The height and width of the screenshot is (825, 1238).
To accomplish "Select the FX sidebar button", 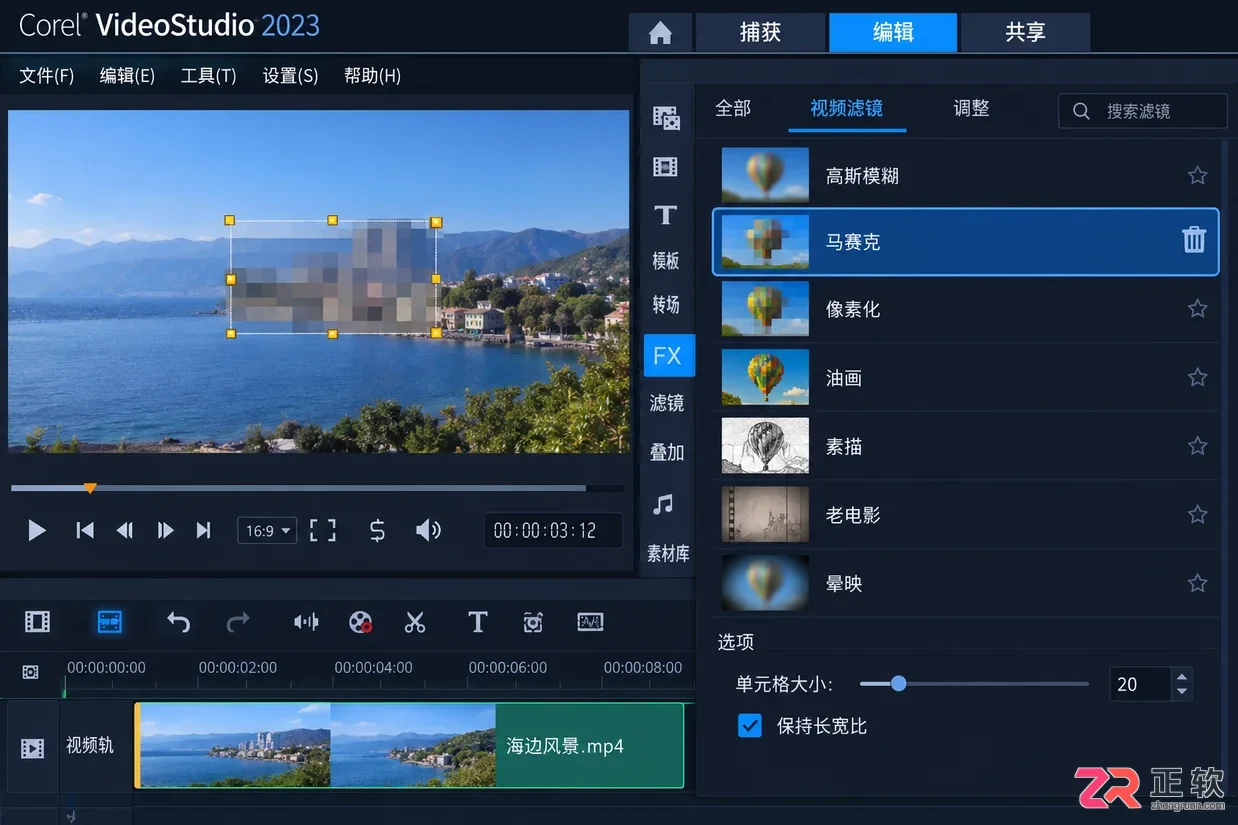I will click(x=668, y=356).
